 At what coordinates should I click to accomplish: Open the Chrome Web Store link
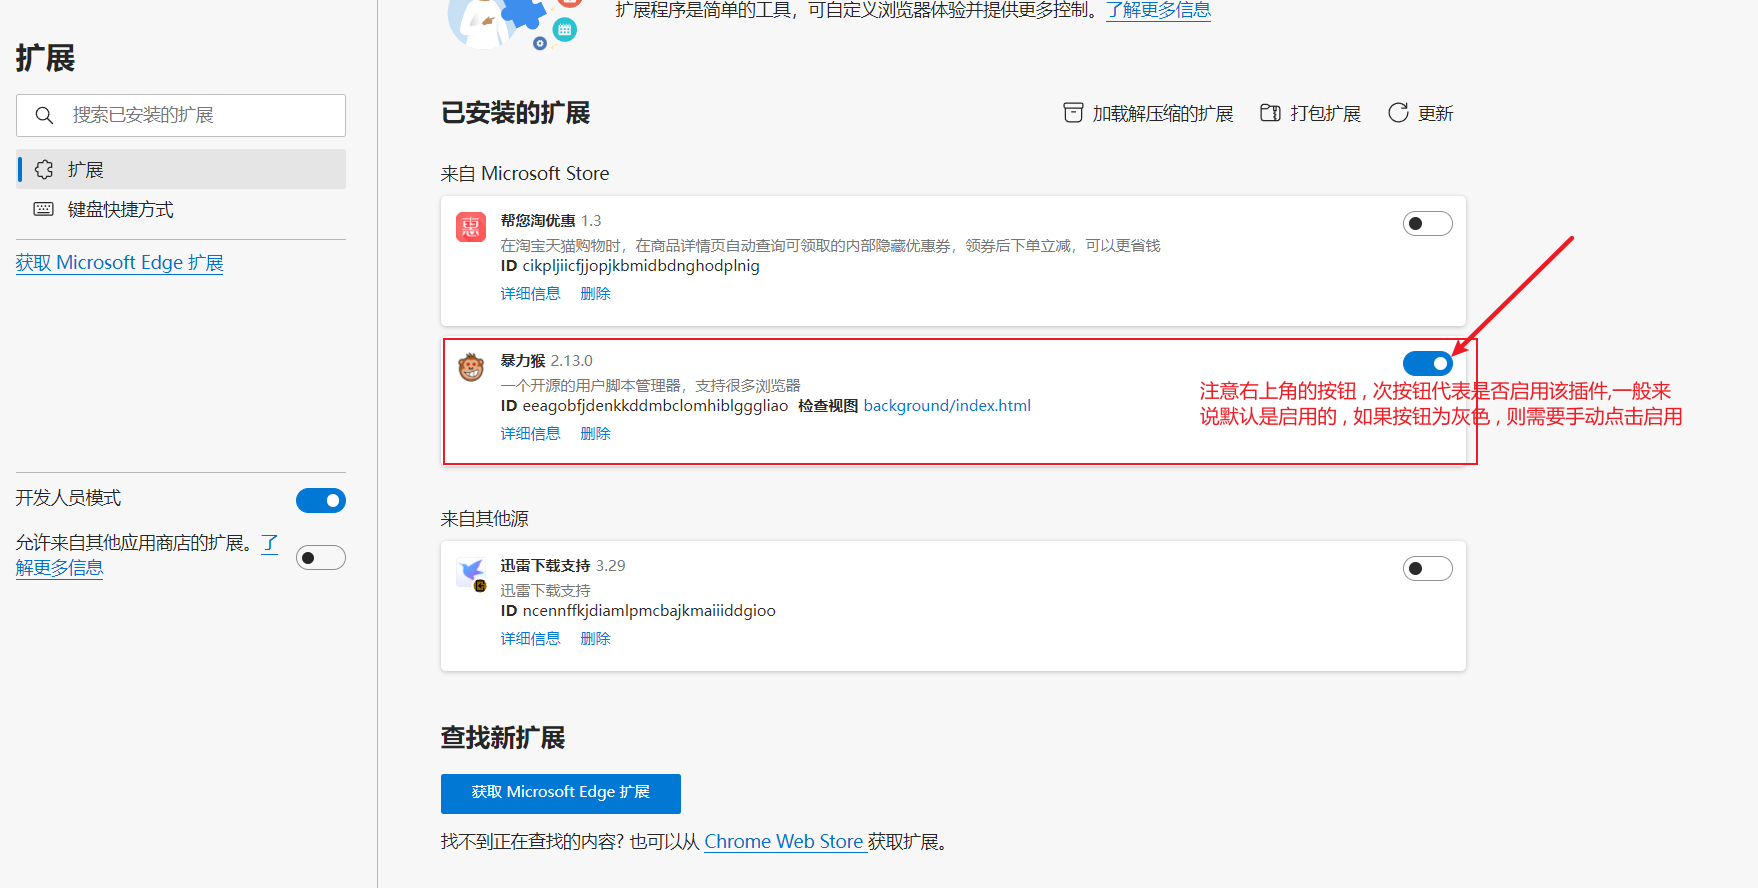[x=783, y=842]
